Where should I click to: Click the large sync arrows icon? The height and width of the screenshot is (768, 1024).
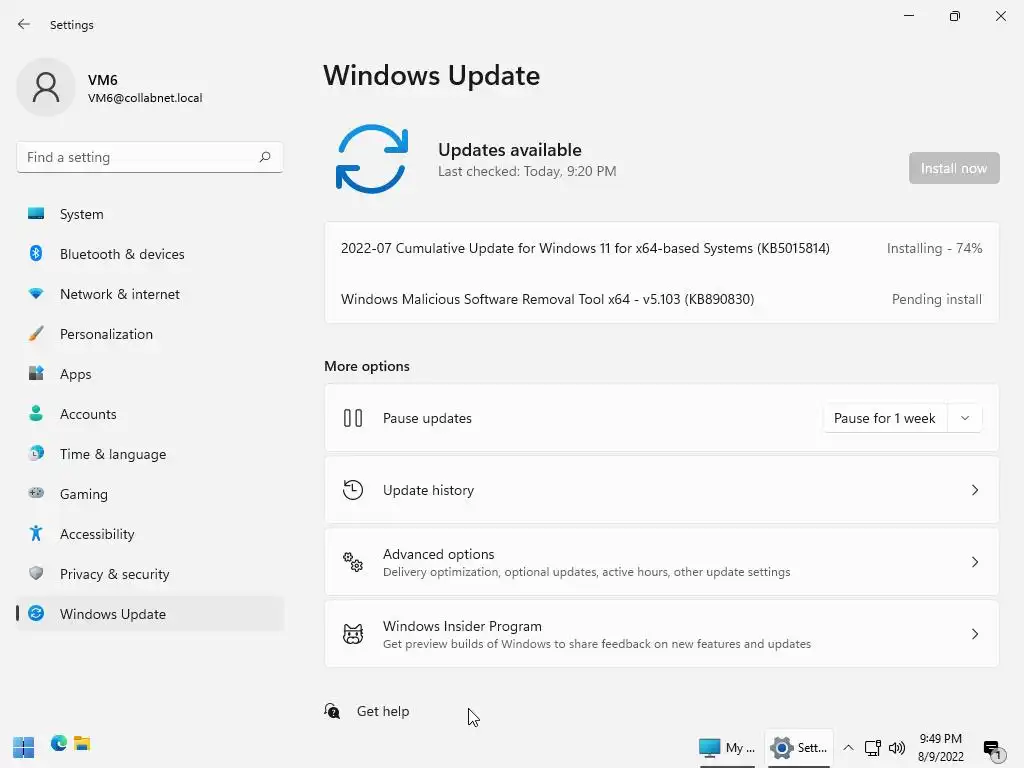pos(372,159)
